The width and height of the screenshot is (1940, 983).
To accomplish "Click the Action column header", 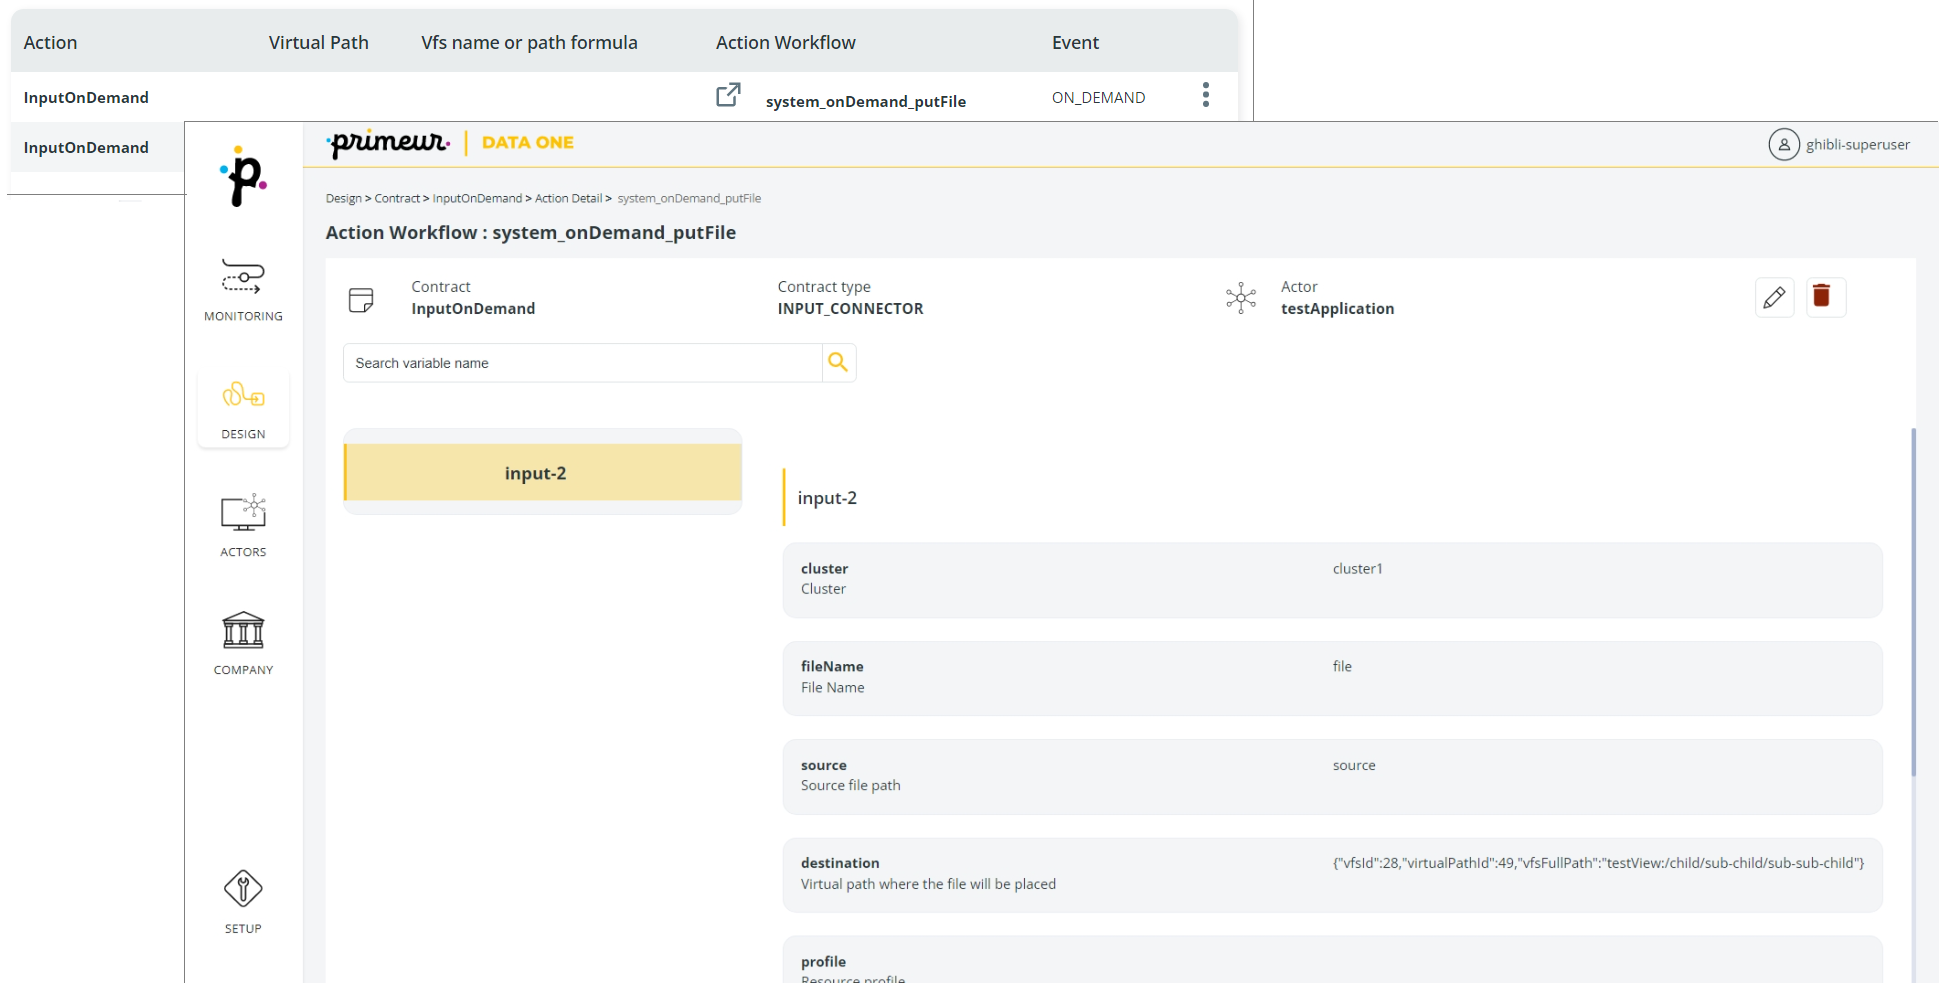I will tap(50, 42).
